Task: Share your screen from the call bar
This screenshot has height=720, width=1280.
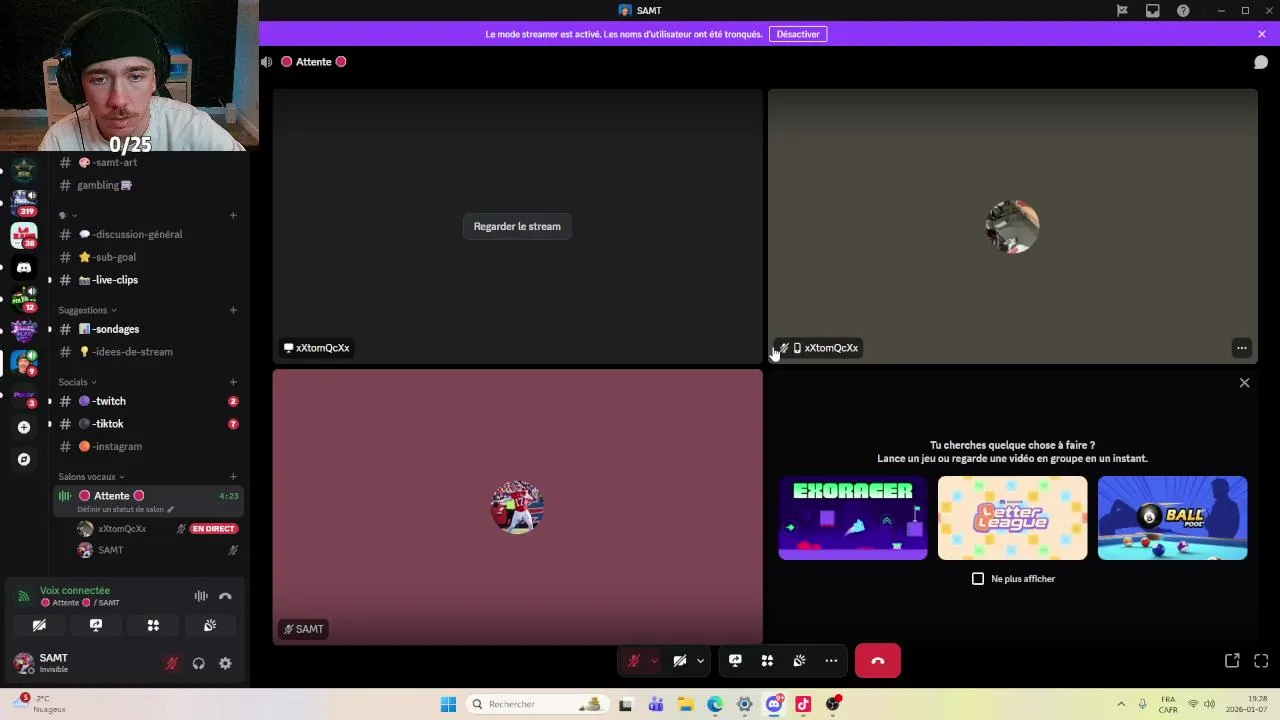Action: coord(735,661)
